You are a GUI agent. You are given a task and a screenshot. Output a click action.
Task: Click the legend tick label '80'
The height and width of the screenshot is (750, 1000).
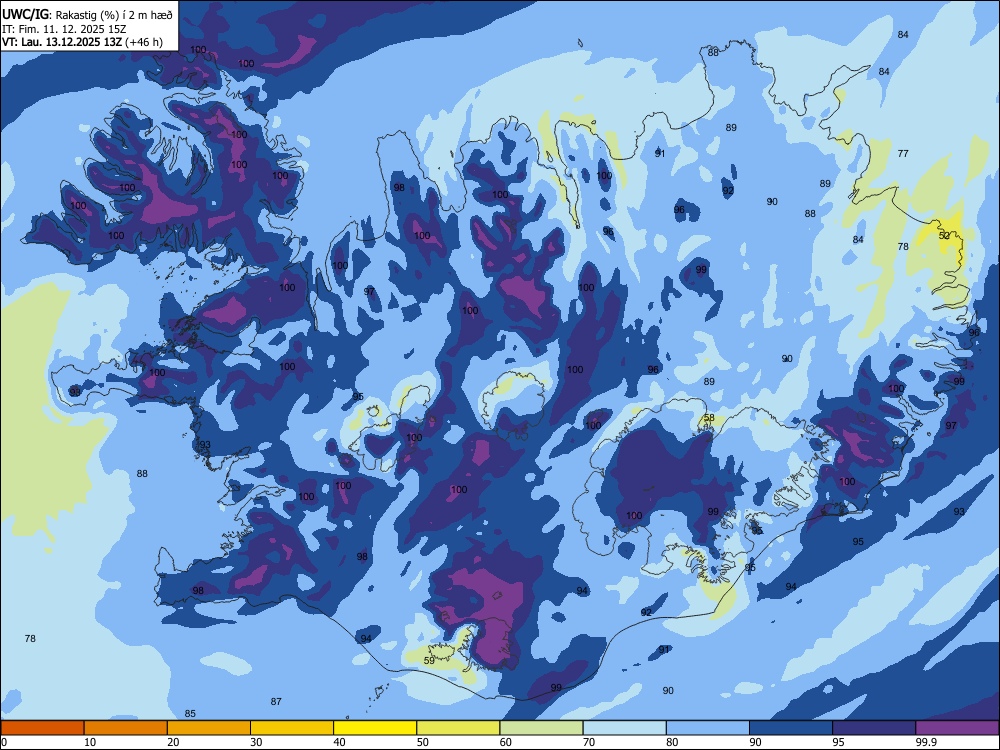click(x=672, y=742)
